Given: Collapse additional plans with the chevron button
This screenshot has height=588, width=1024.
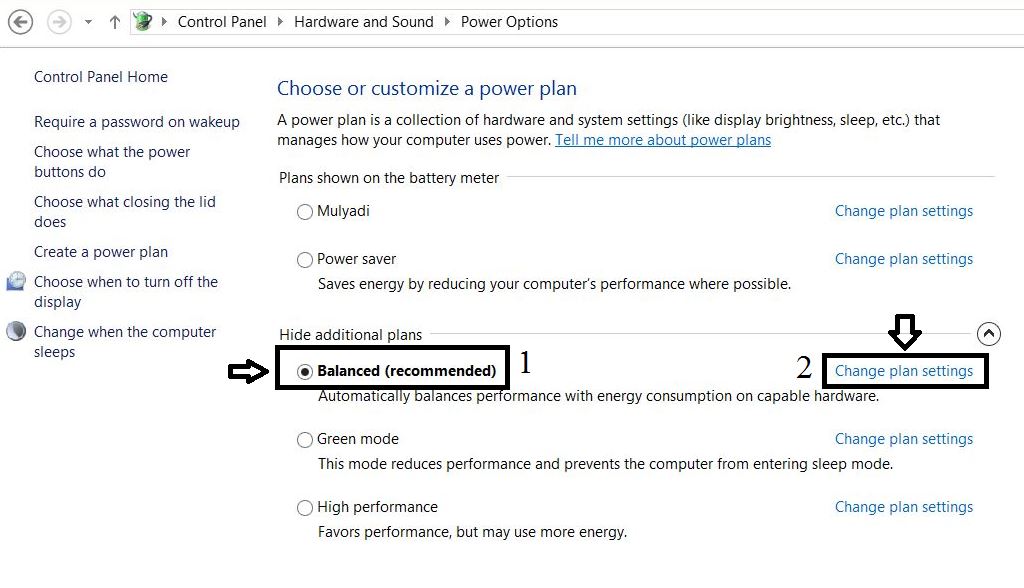Looking at the screenshot, I should tap(987, 334).
